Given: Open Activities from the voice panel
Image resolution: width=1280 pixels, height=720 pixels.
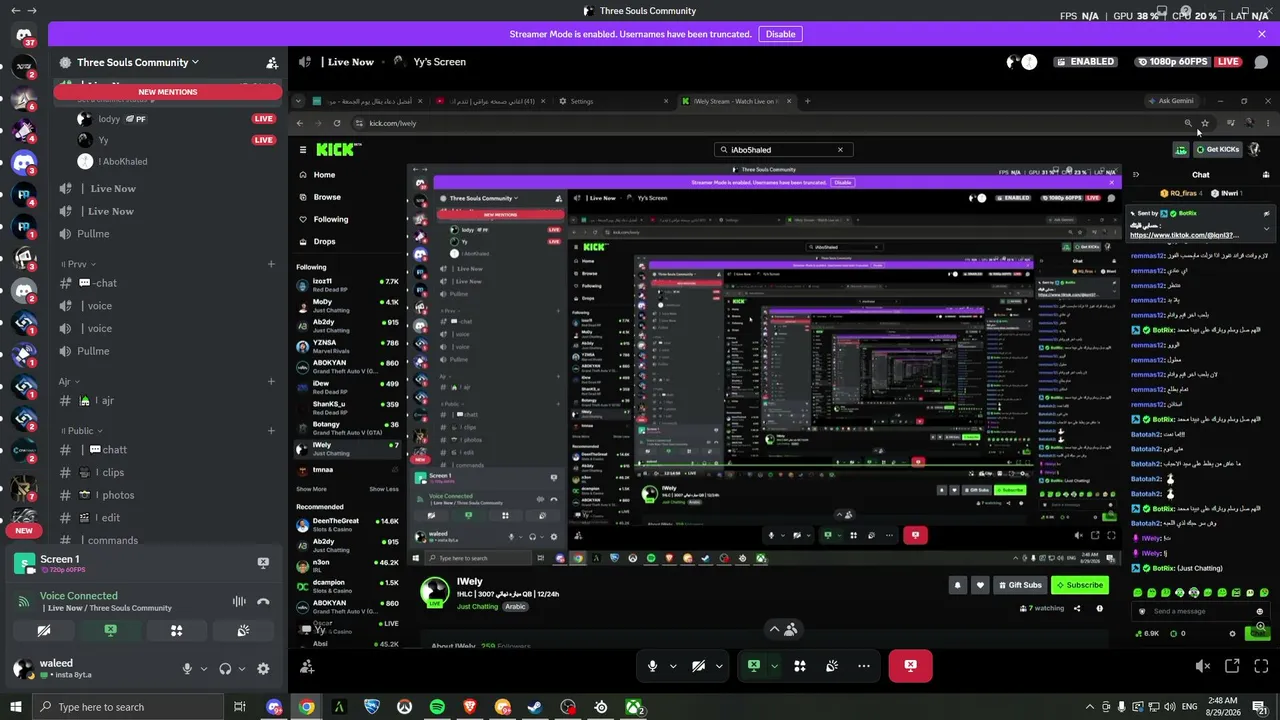Looking at the screenshot, I should click(177, 631).
